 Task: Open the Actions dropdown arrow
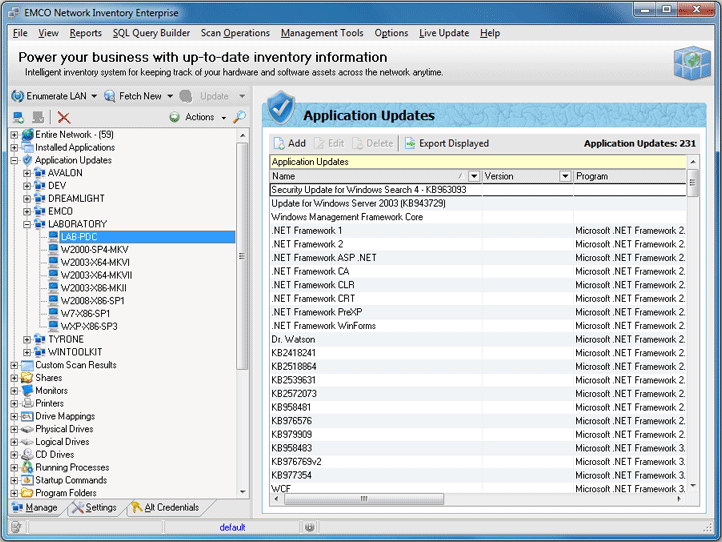(x=224, y=118)
